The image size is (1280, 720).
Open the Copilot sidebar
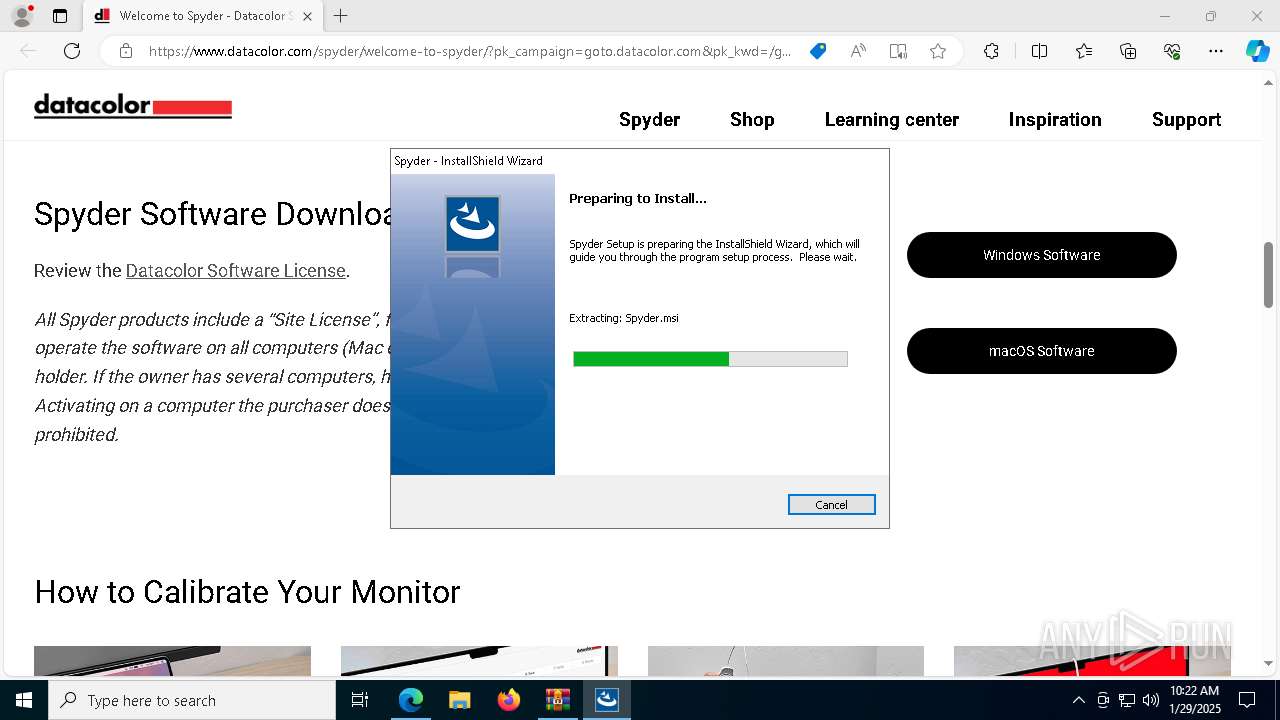pyautogui.click(x=1257, y=51)
